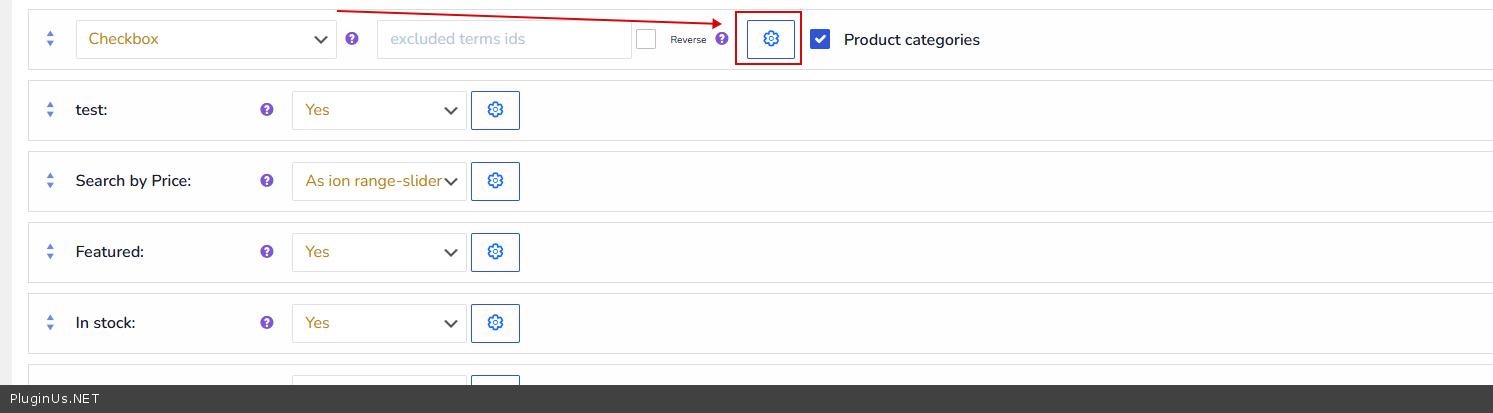Open the In stock Yes dropdown
The image size is (1493, 413).
(379, 323)
